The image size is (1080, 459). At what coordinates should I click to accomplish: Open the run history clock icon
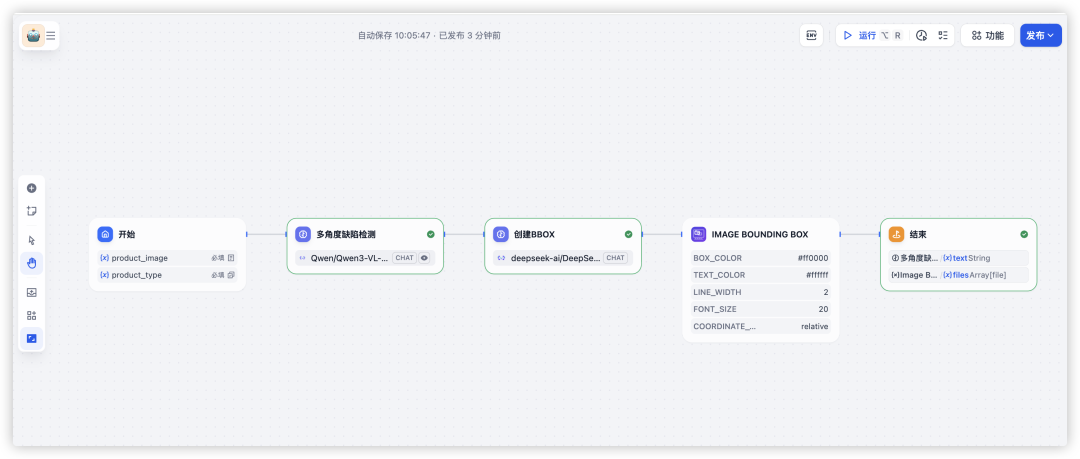922,36
